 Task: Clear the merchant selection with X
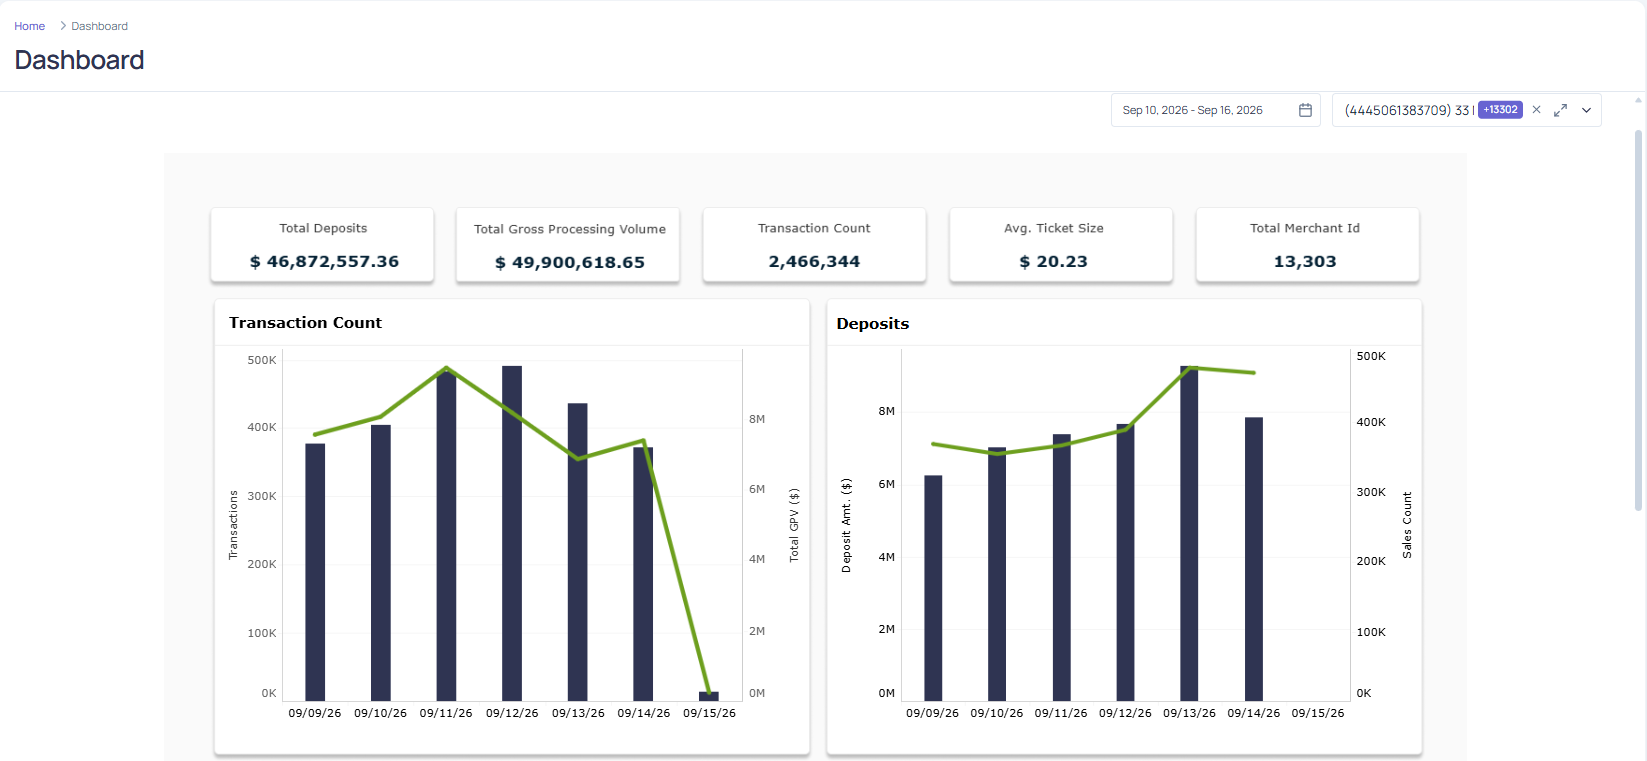pyautogui.click(x=1536, y=110)
